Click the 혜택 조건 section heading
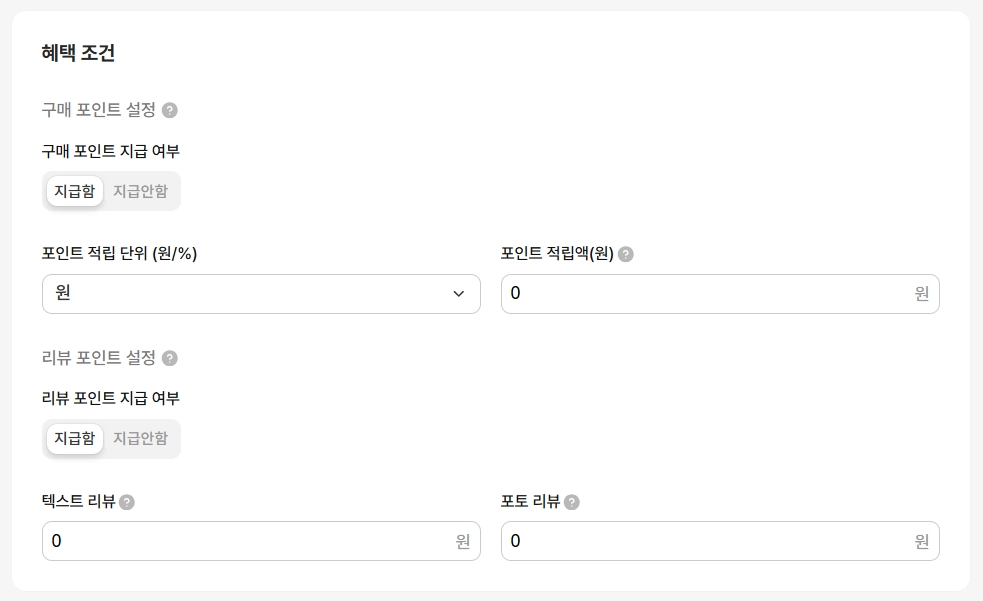 coord(78,54)
